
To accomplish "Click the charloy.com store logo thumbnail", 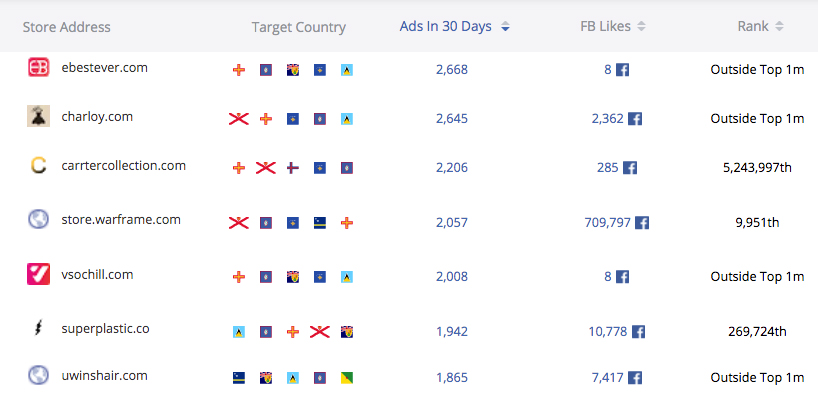I will click(39, 116).
